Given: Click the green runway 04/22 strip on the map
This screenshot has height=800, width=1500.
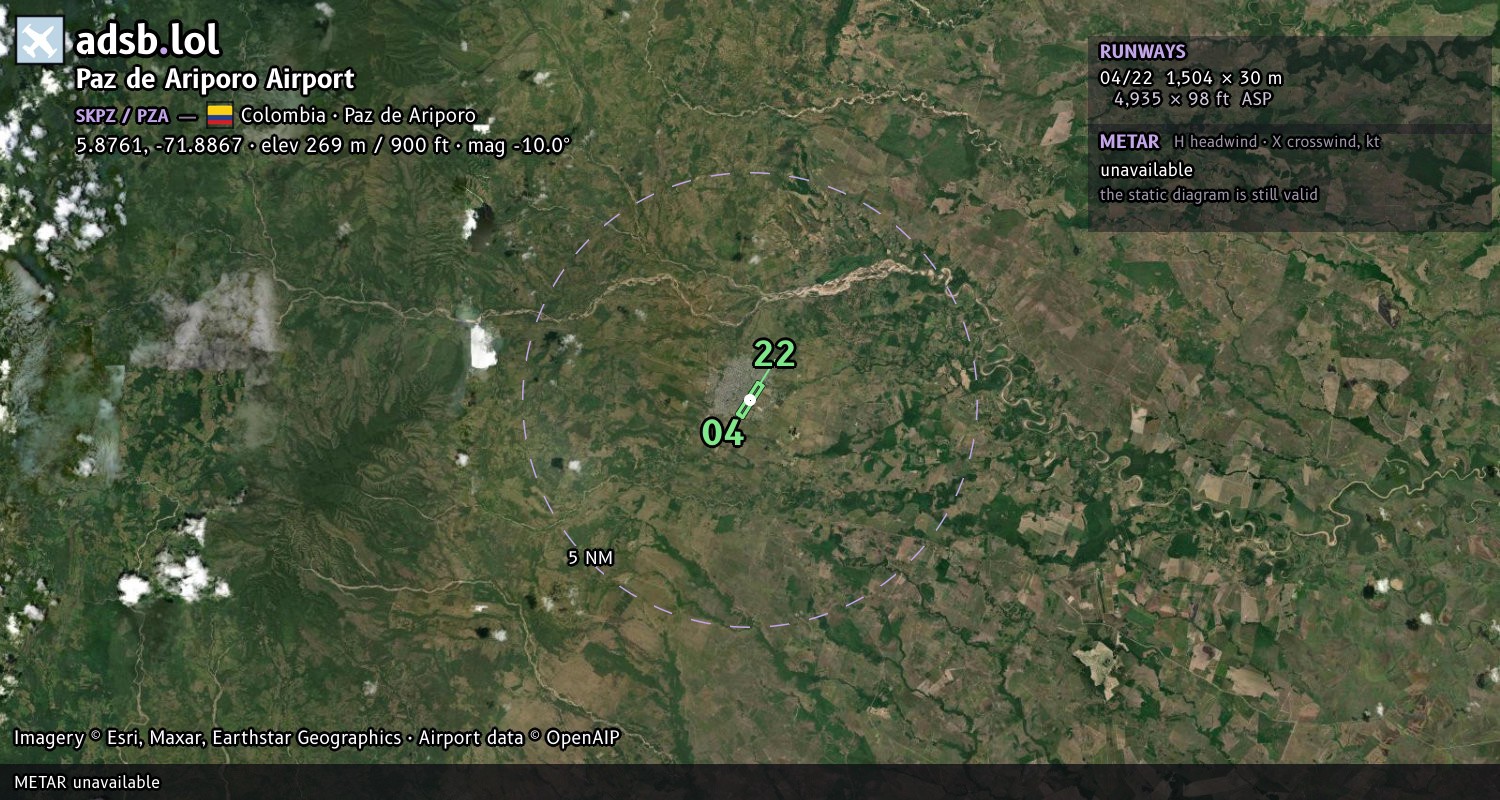Looking at the screenshot, I should tap(750, 400).
